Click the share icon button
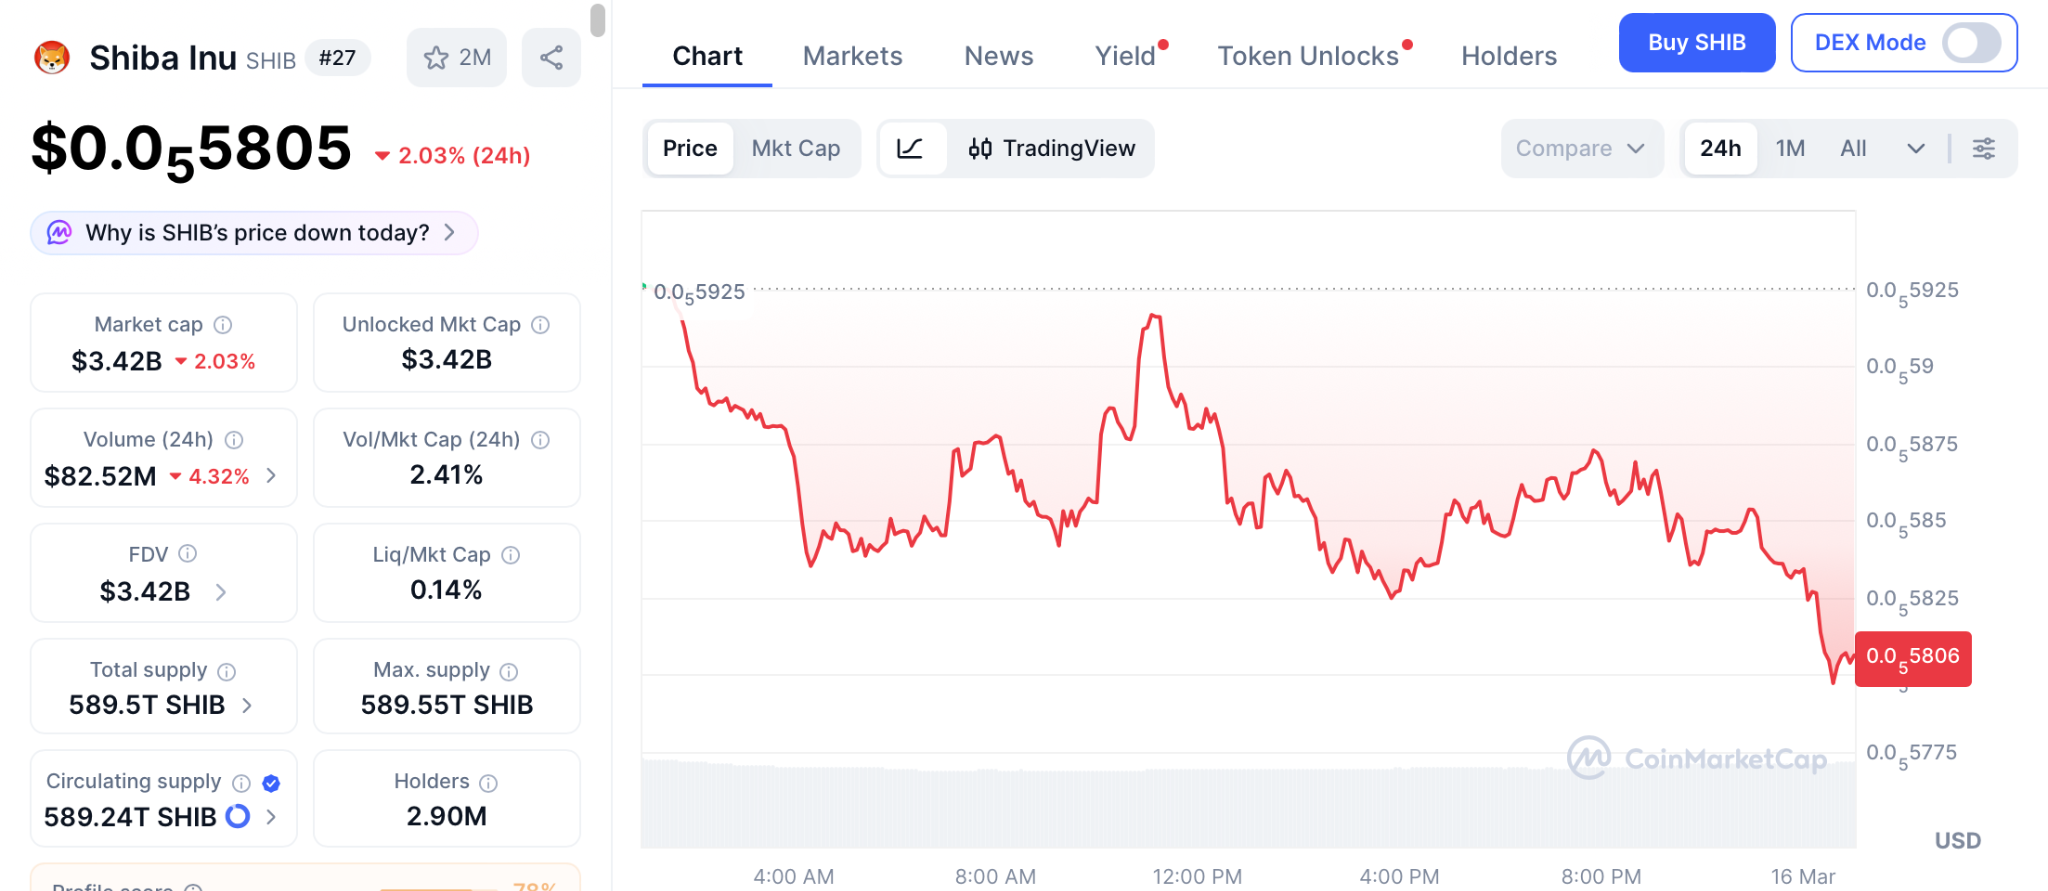 pyautogui.click(x=551, y=58)
